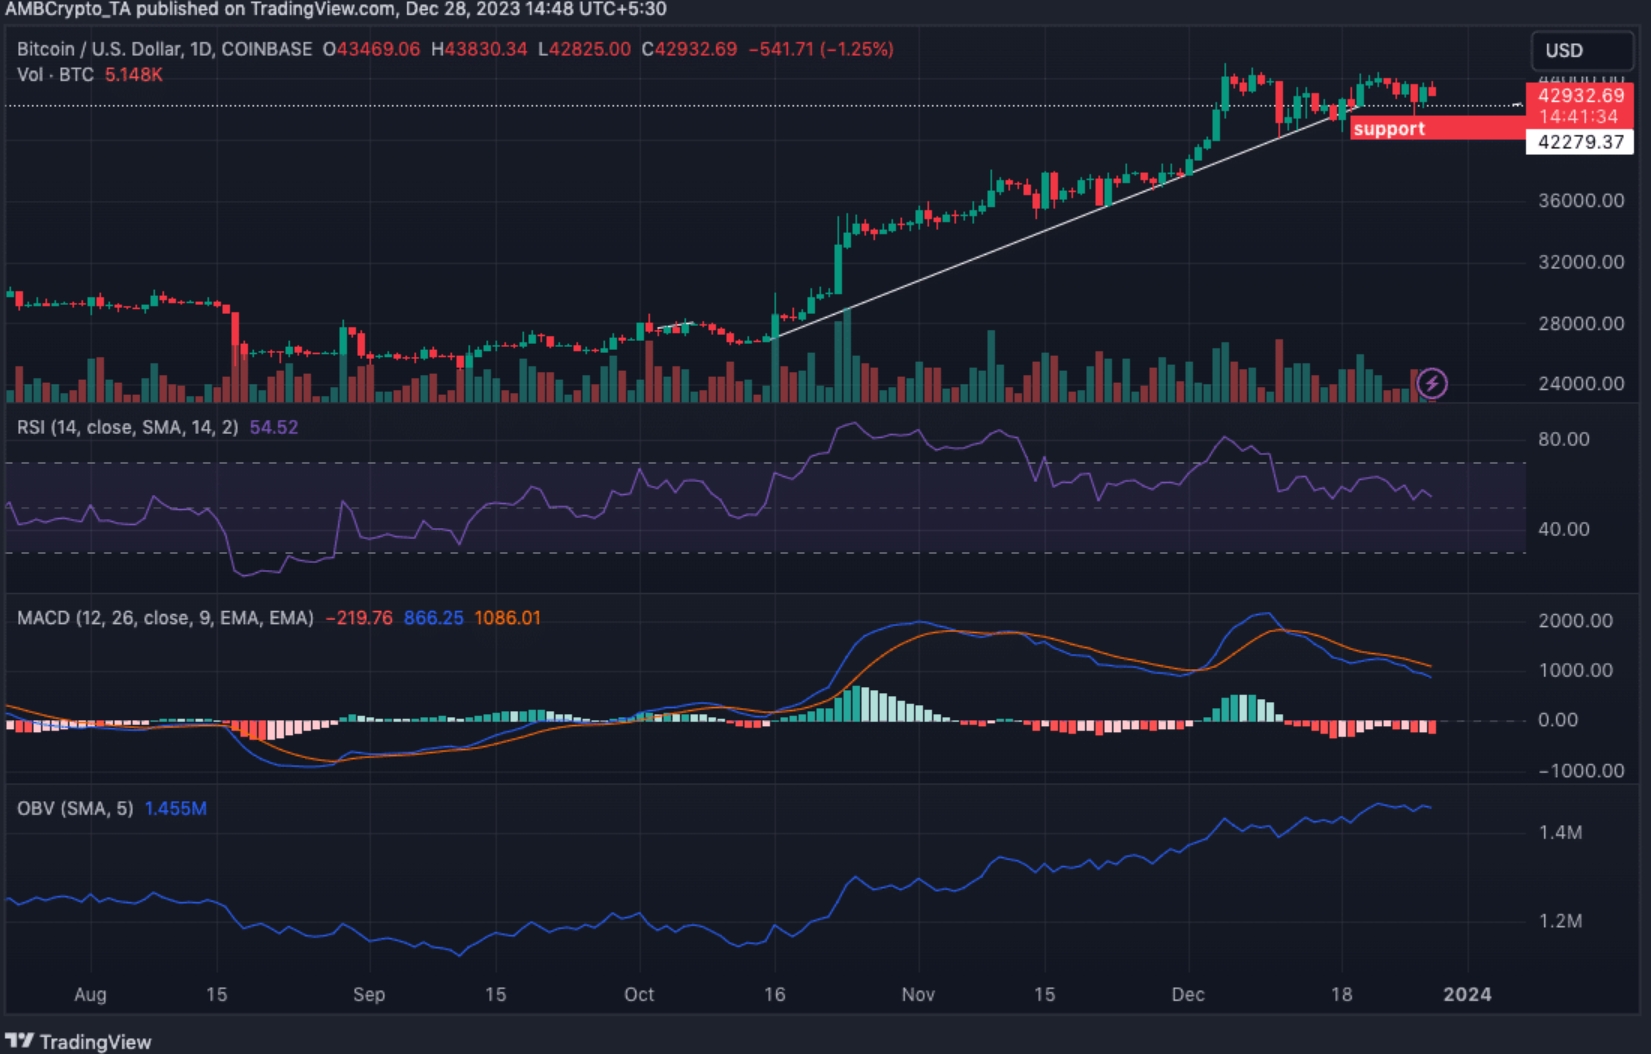The image size is (1651, 1054).
Task: Click the red support label on chart
Action: [x=1437, y=128]
